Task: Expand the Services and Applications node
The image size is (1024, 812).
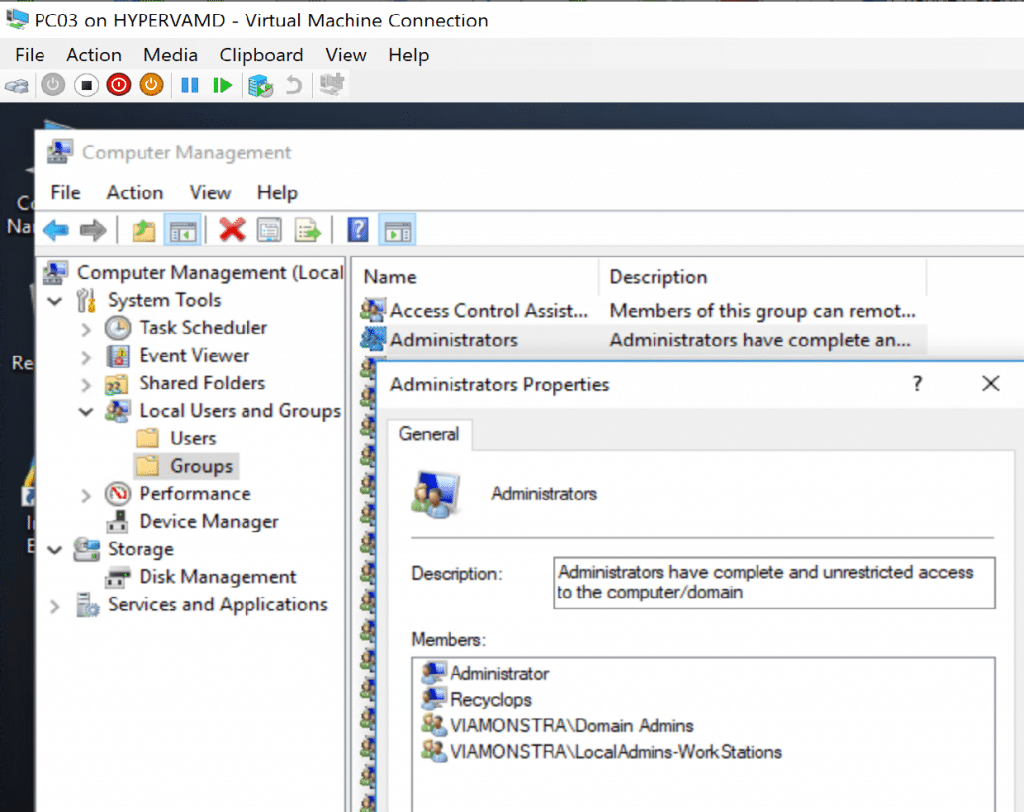Action: pos(55,605)
